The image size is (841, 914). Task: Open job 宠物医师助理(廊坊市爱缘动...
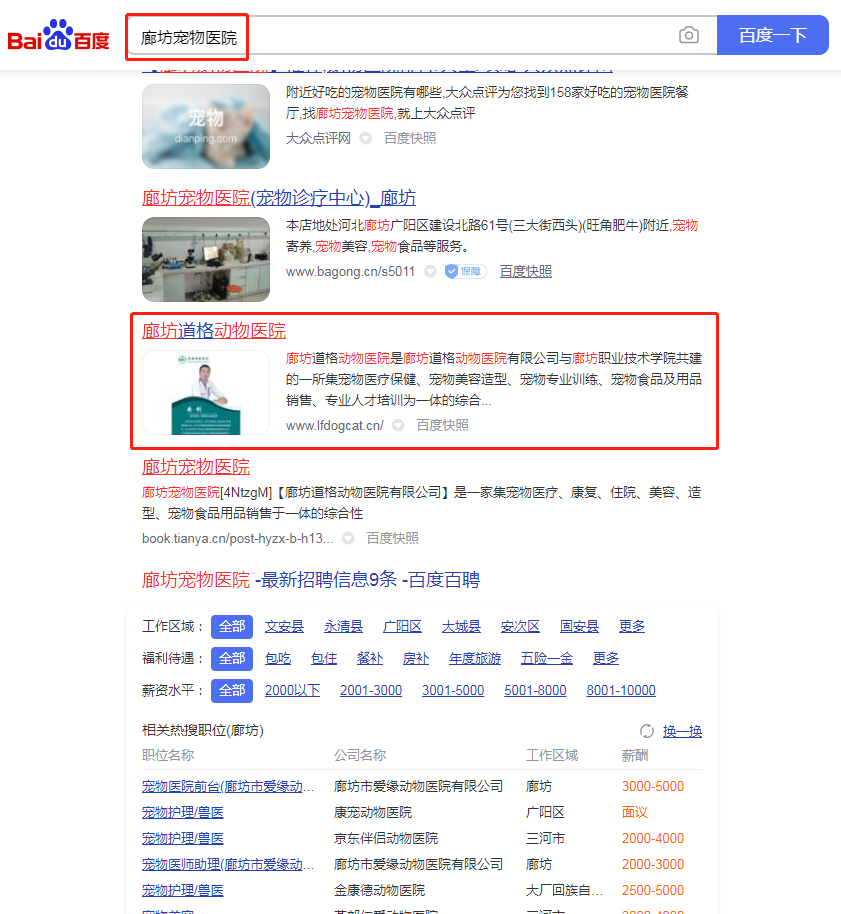point(228,864)
